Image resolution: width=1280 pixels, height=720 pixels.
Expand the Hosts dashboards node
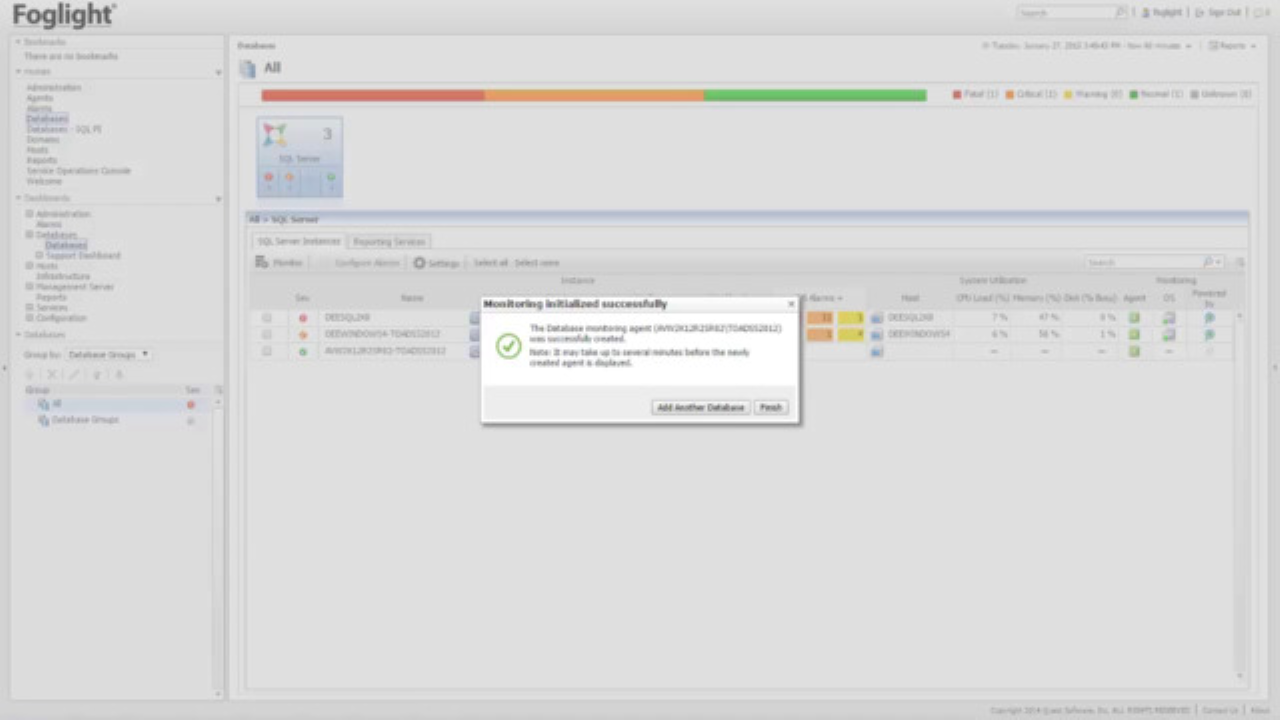30,266
